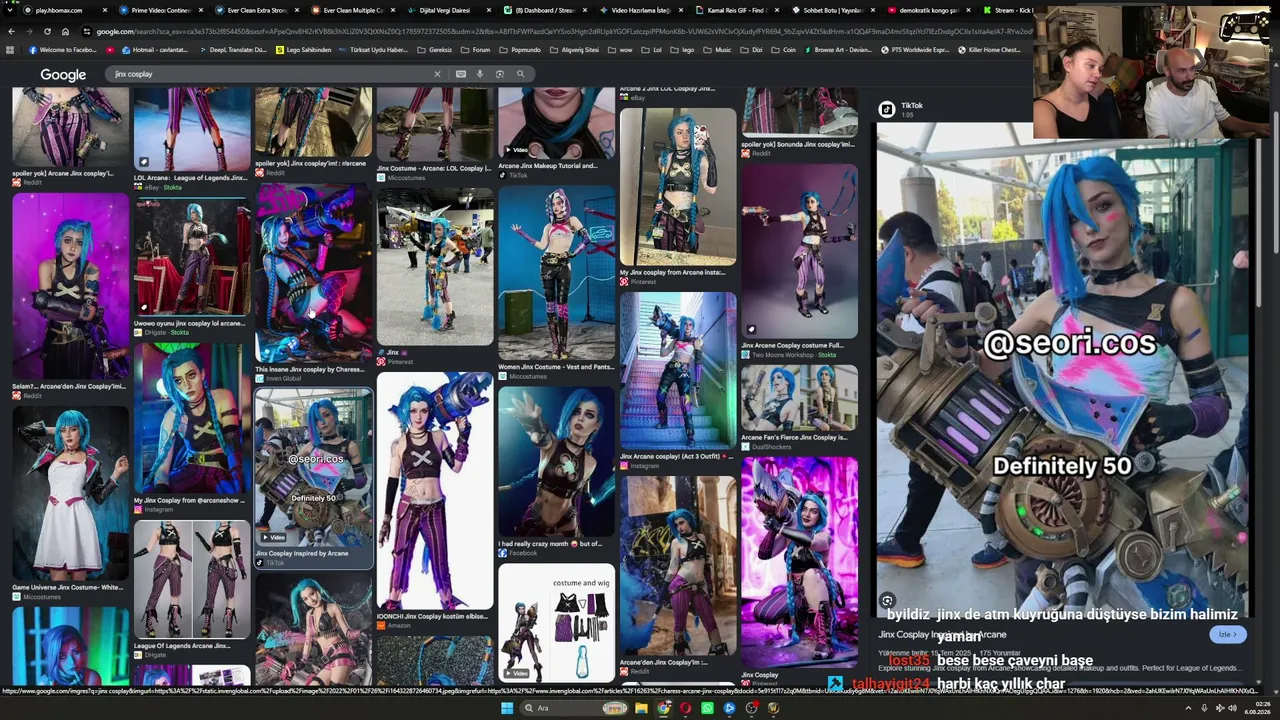This screenshot has height=720, width=1280.
Task: Submit search with the magnifier icon
Action: click(520, 74)
